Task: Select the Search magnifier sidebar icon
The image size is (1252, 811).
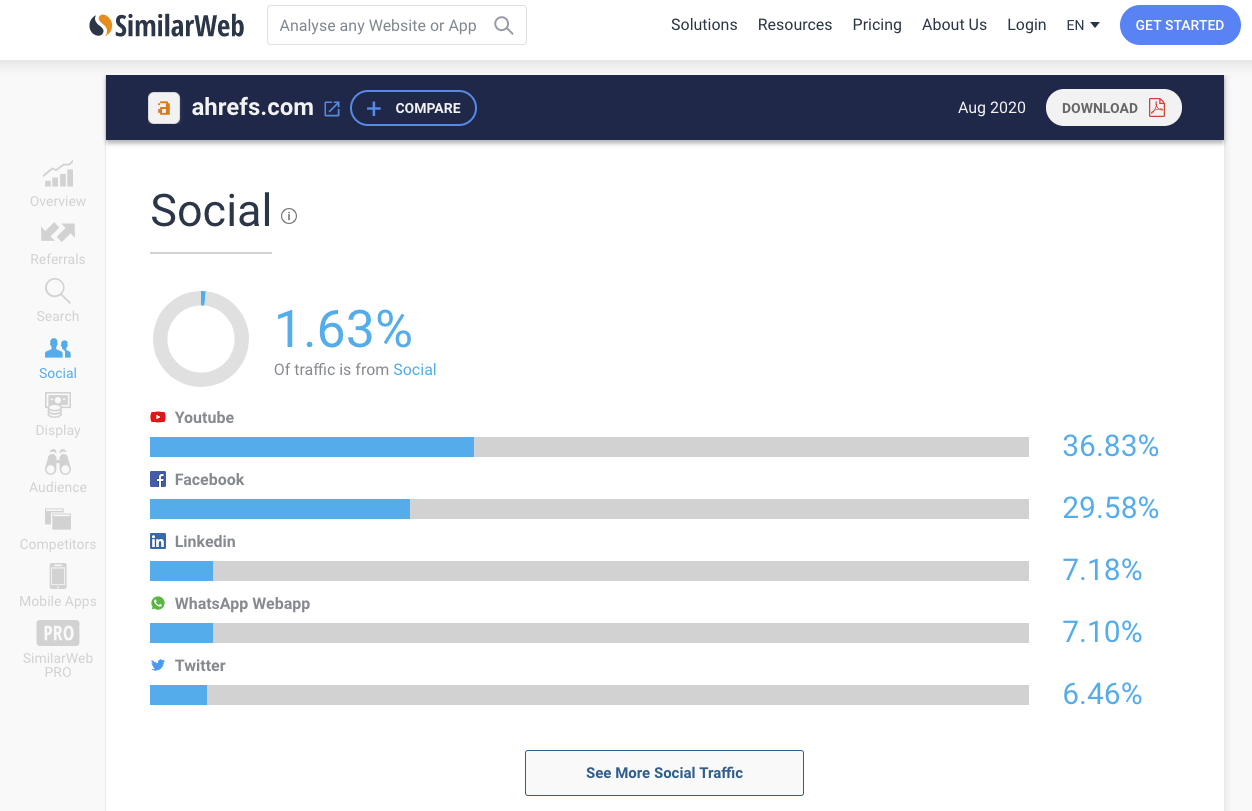Action: click(58, 291)
